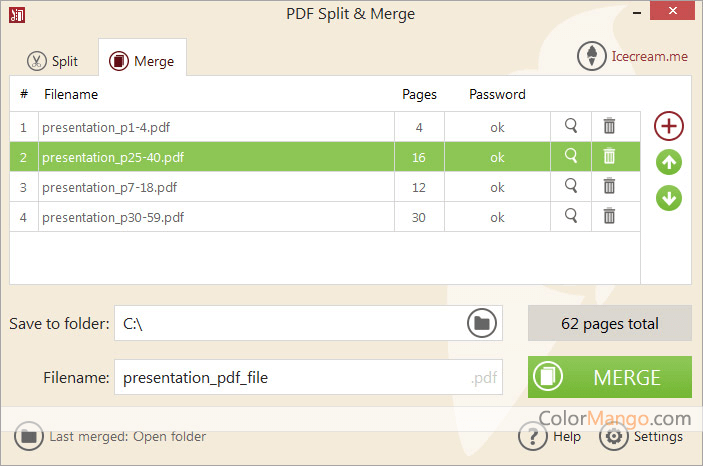Click the add file plus icon

coord(669,126)
